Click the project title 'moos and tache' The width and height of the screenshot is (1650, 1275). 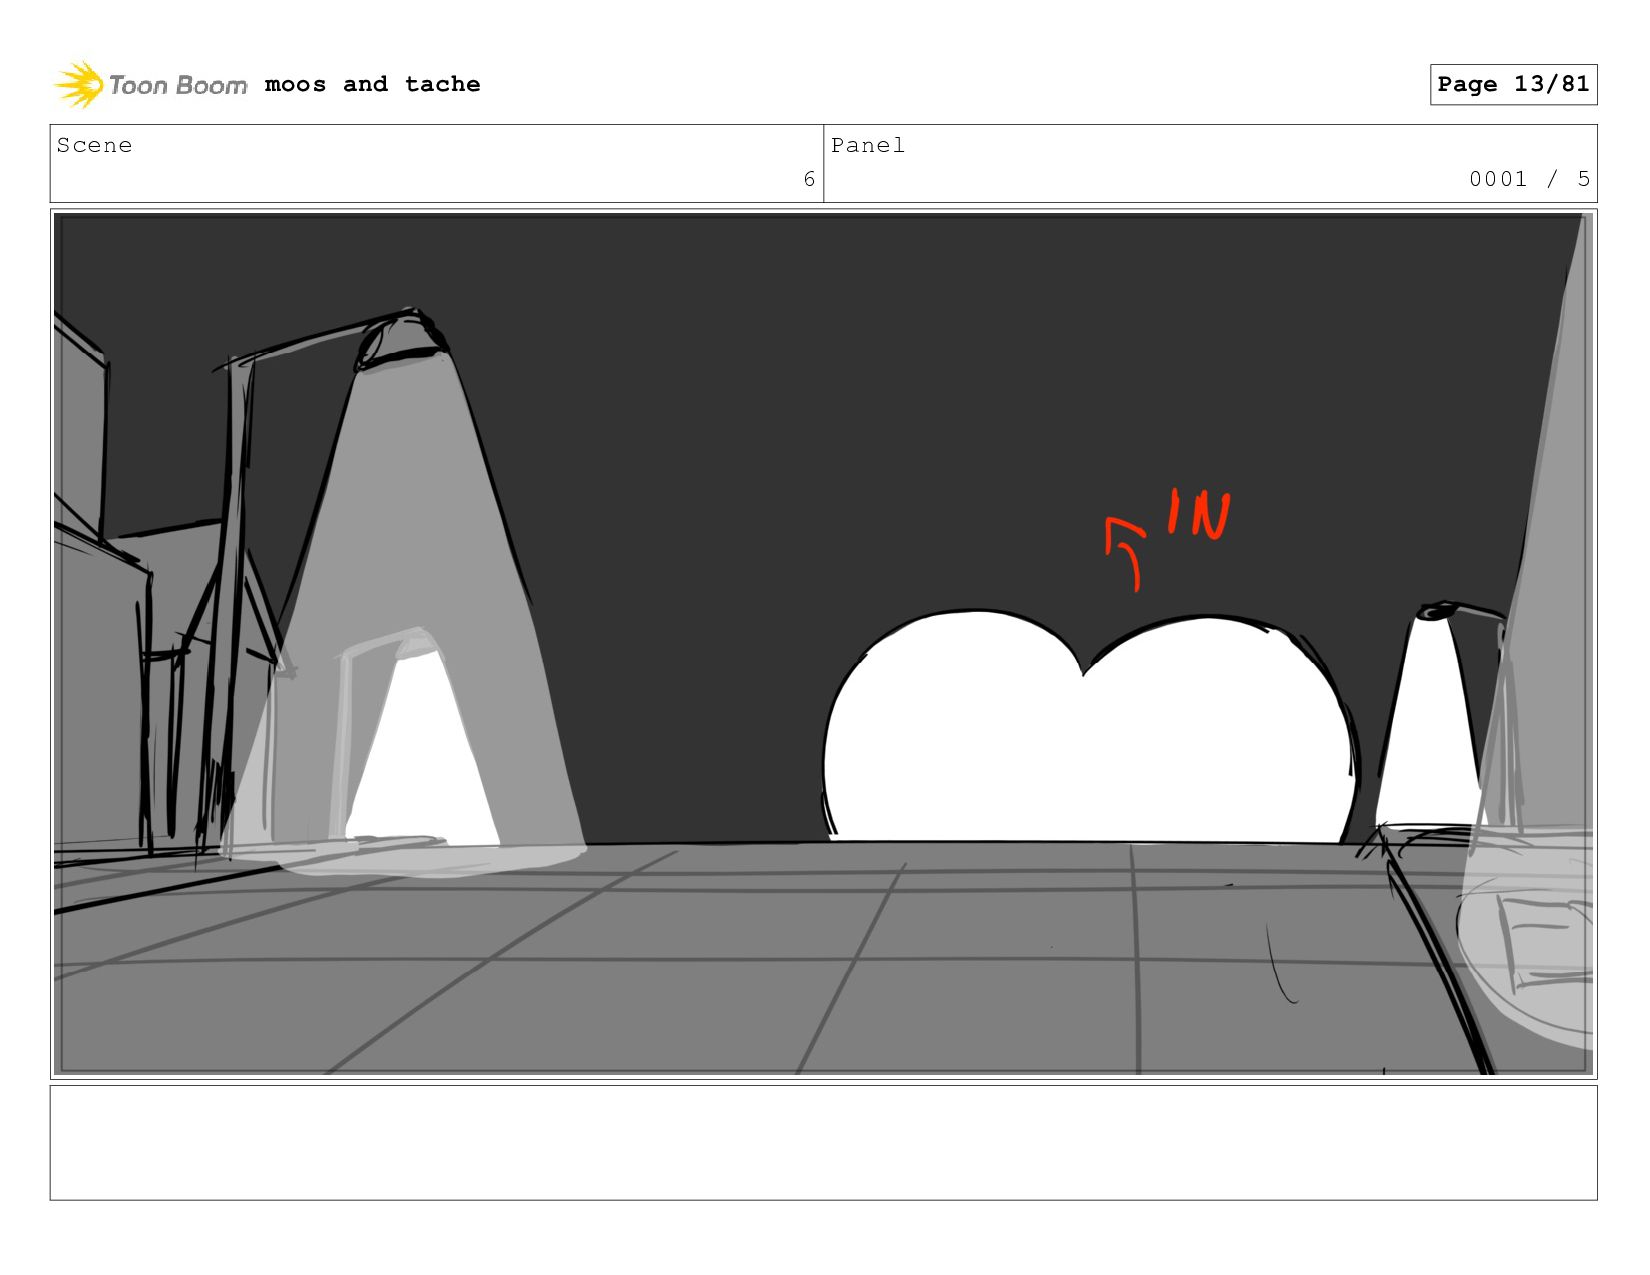[372, 85]
